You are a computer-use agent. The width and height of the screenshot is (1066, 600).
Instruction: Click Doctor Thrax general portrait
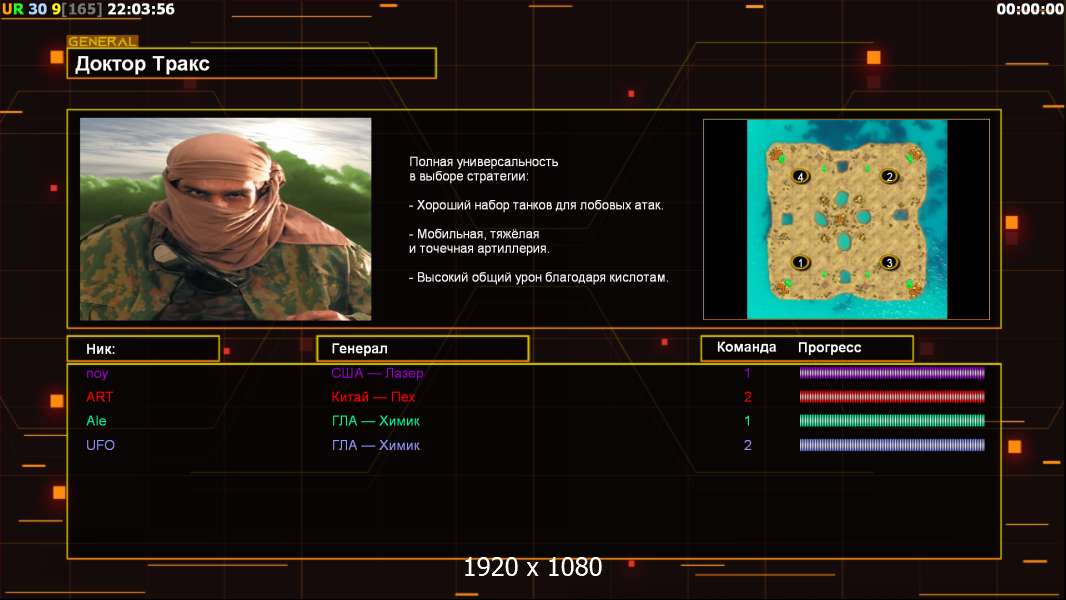tap(226, 219)
